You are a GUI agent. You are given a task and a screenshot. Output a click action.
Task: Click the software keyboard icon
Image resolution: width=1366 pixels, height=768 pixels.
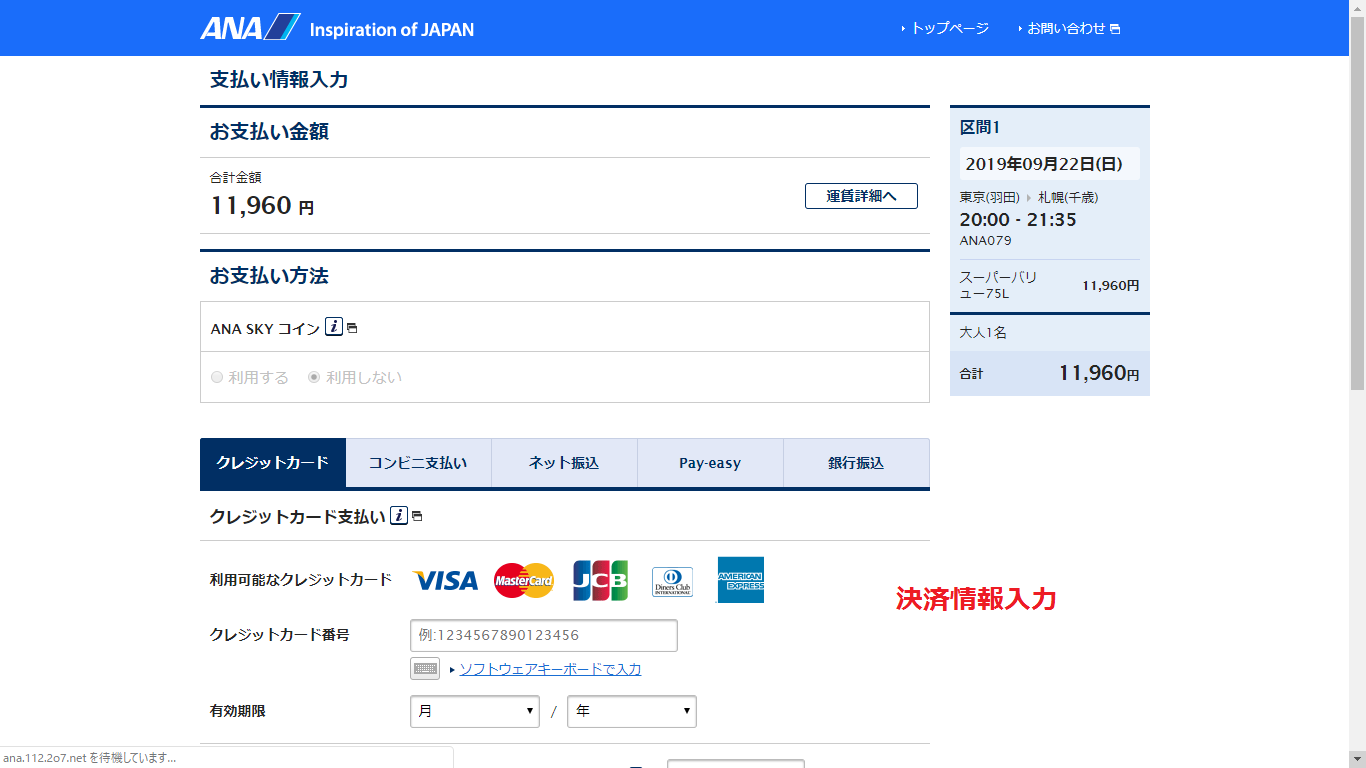click(x=425, y=669)
